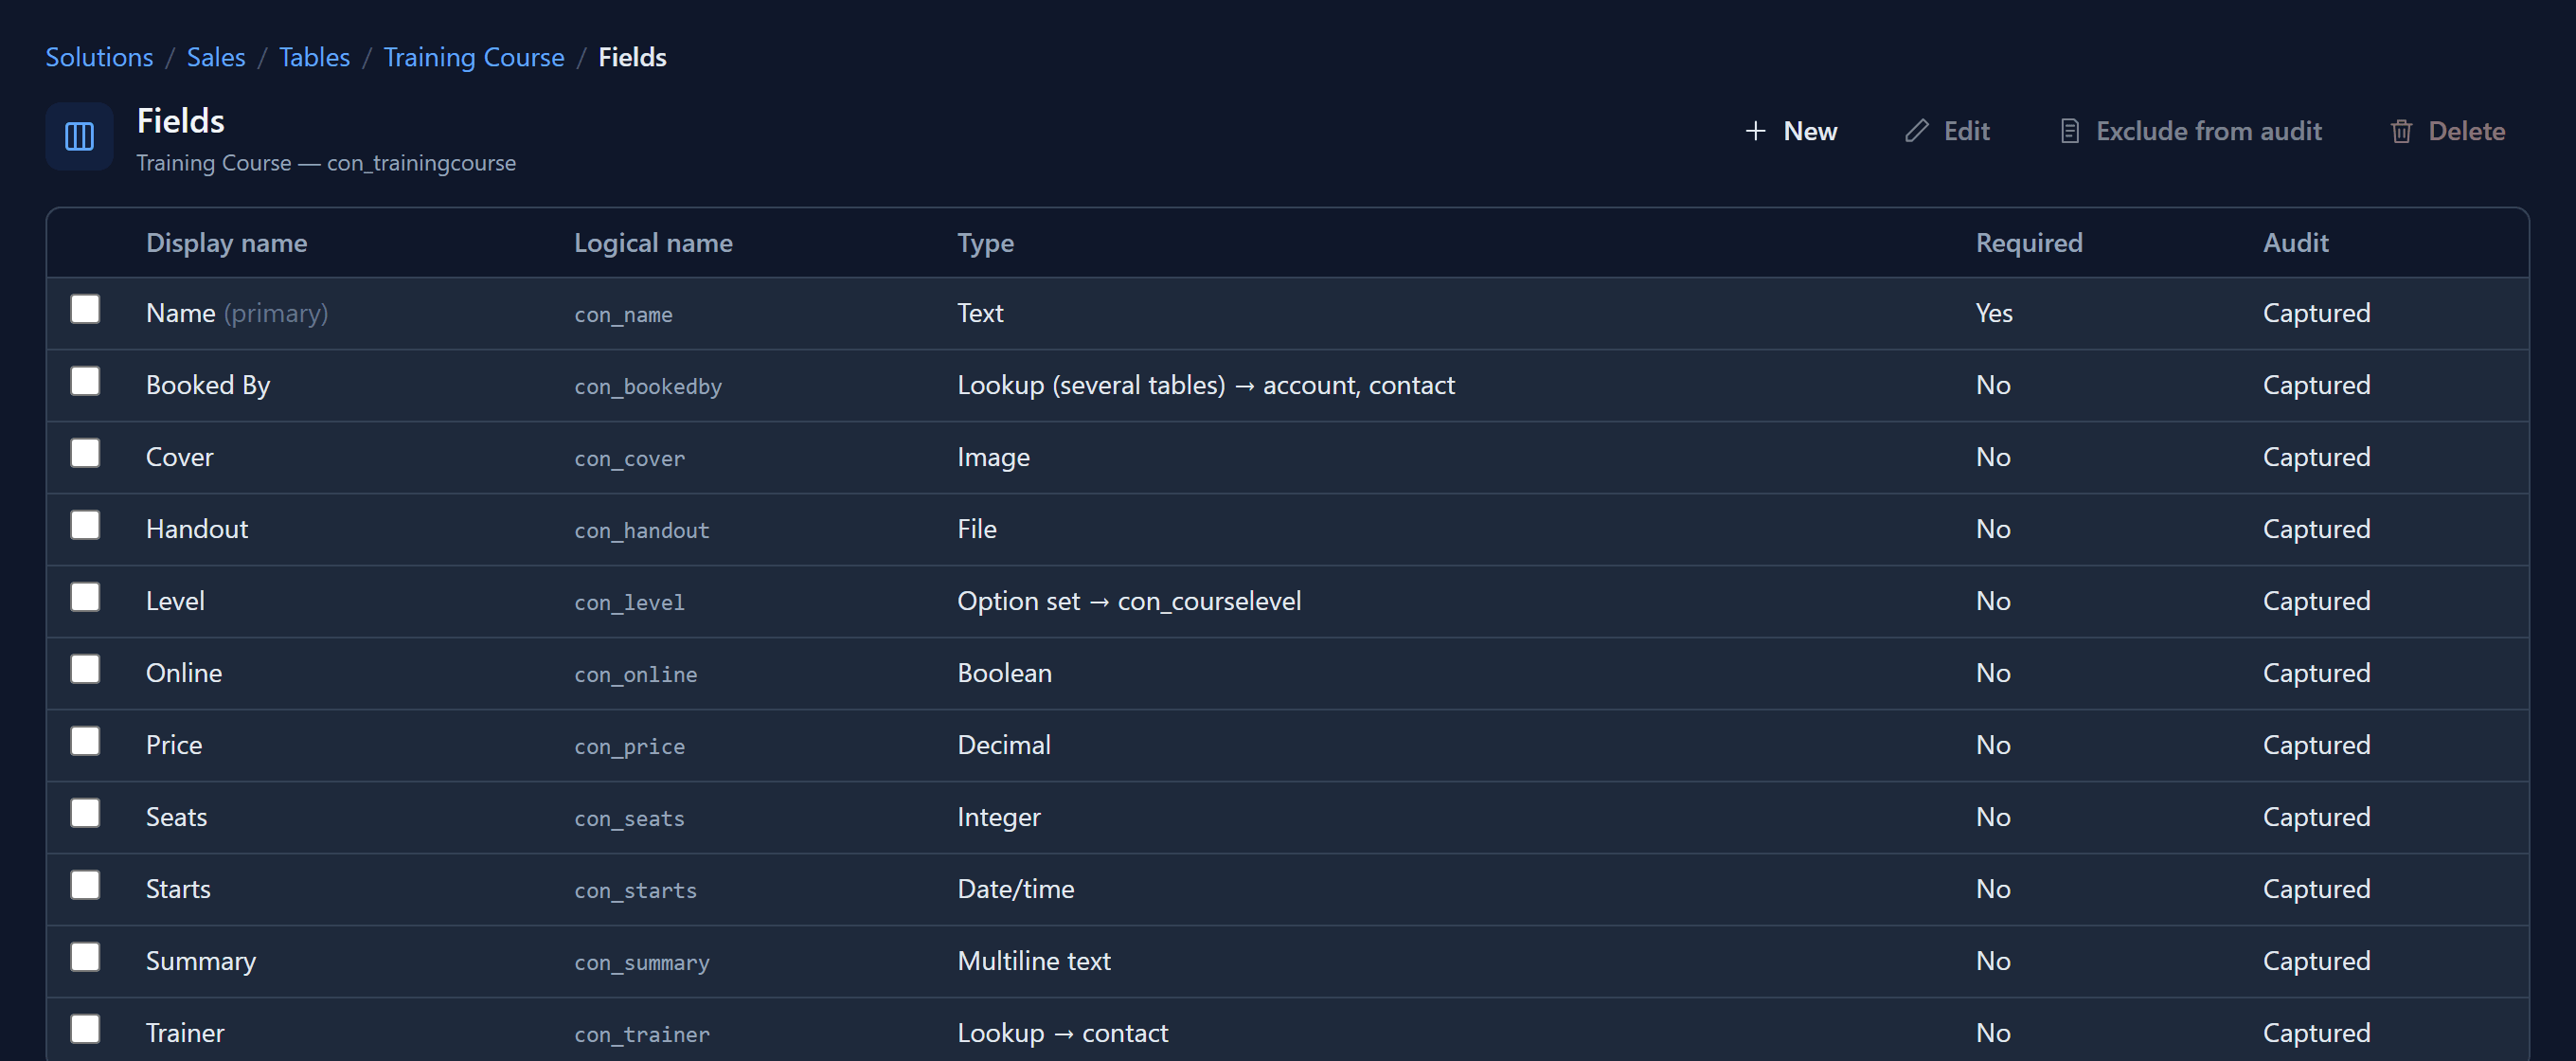Toggle the Level field checkbox
2576x1061 pixels.
[85, 597]
